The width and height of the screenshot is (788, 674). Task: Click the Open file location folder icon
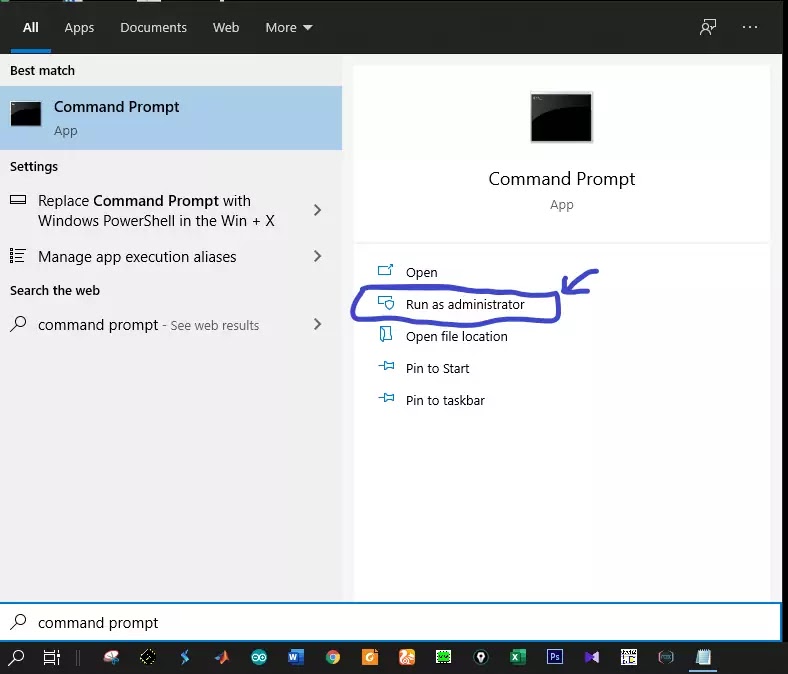tap(385, 335)
